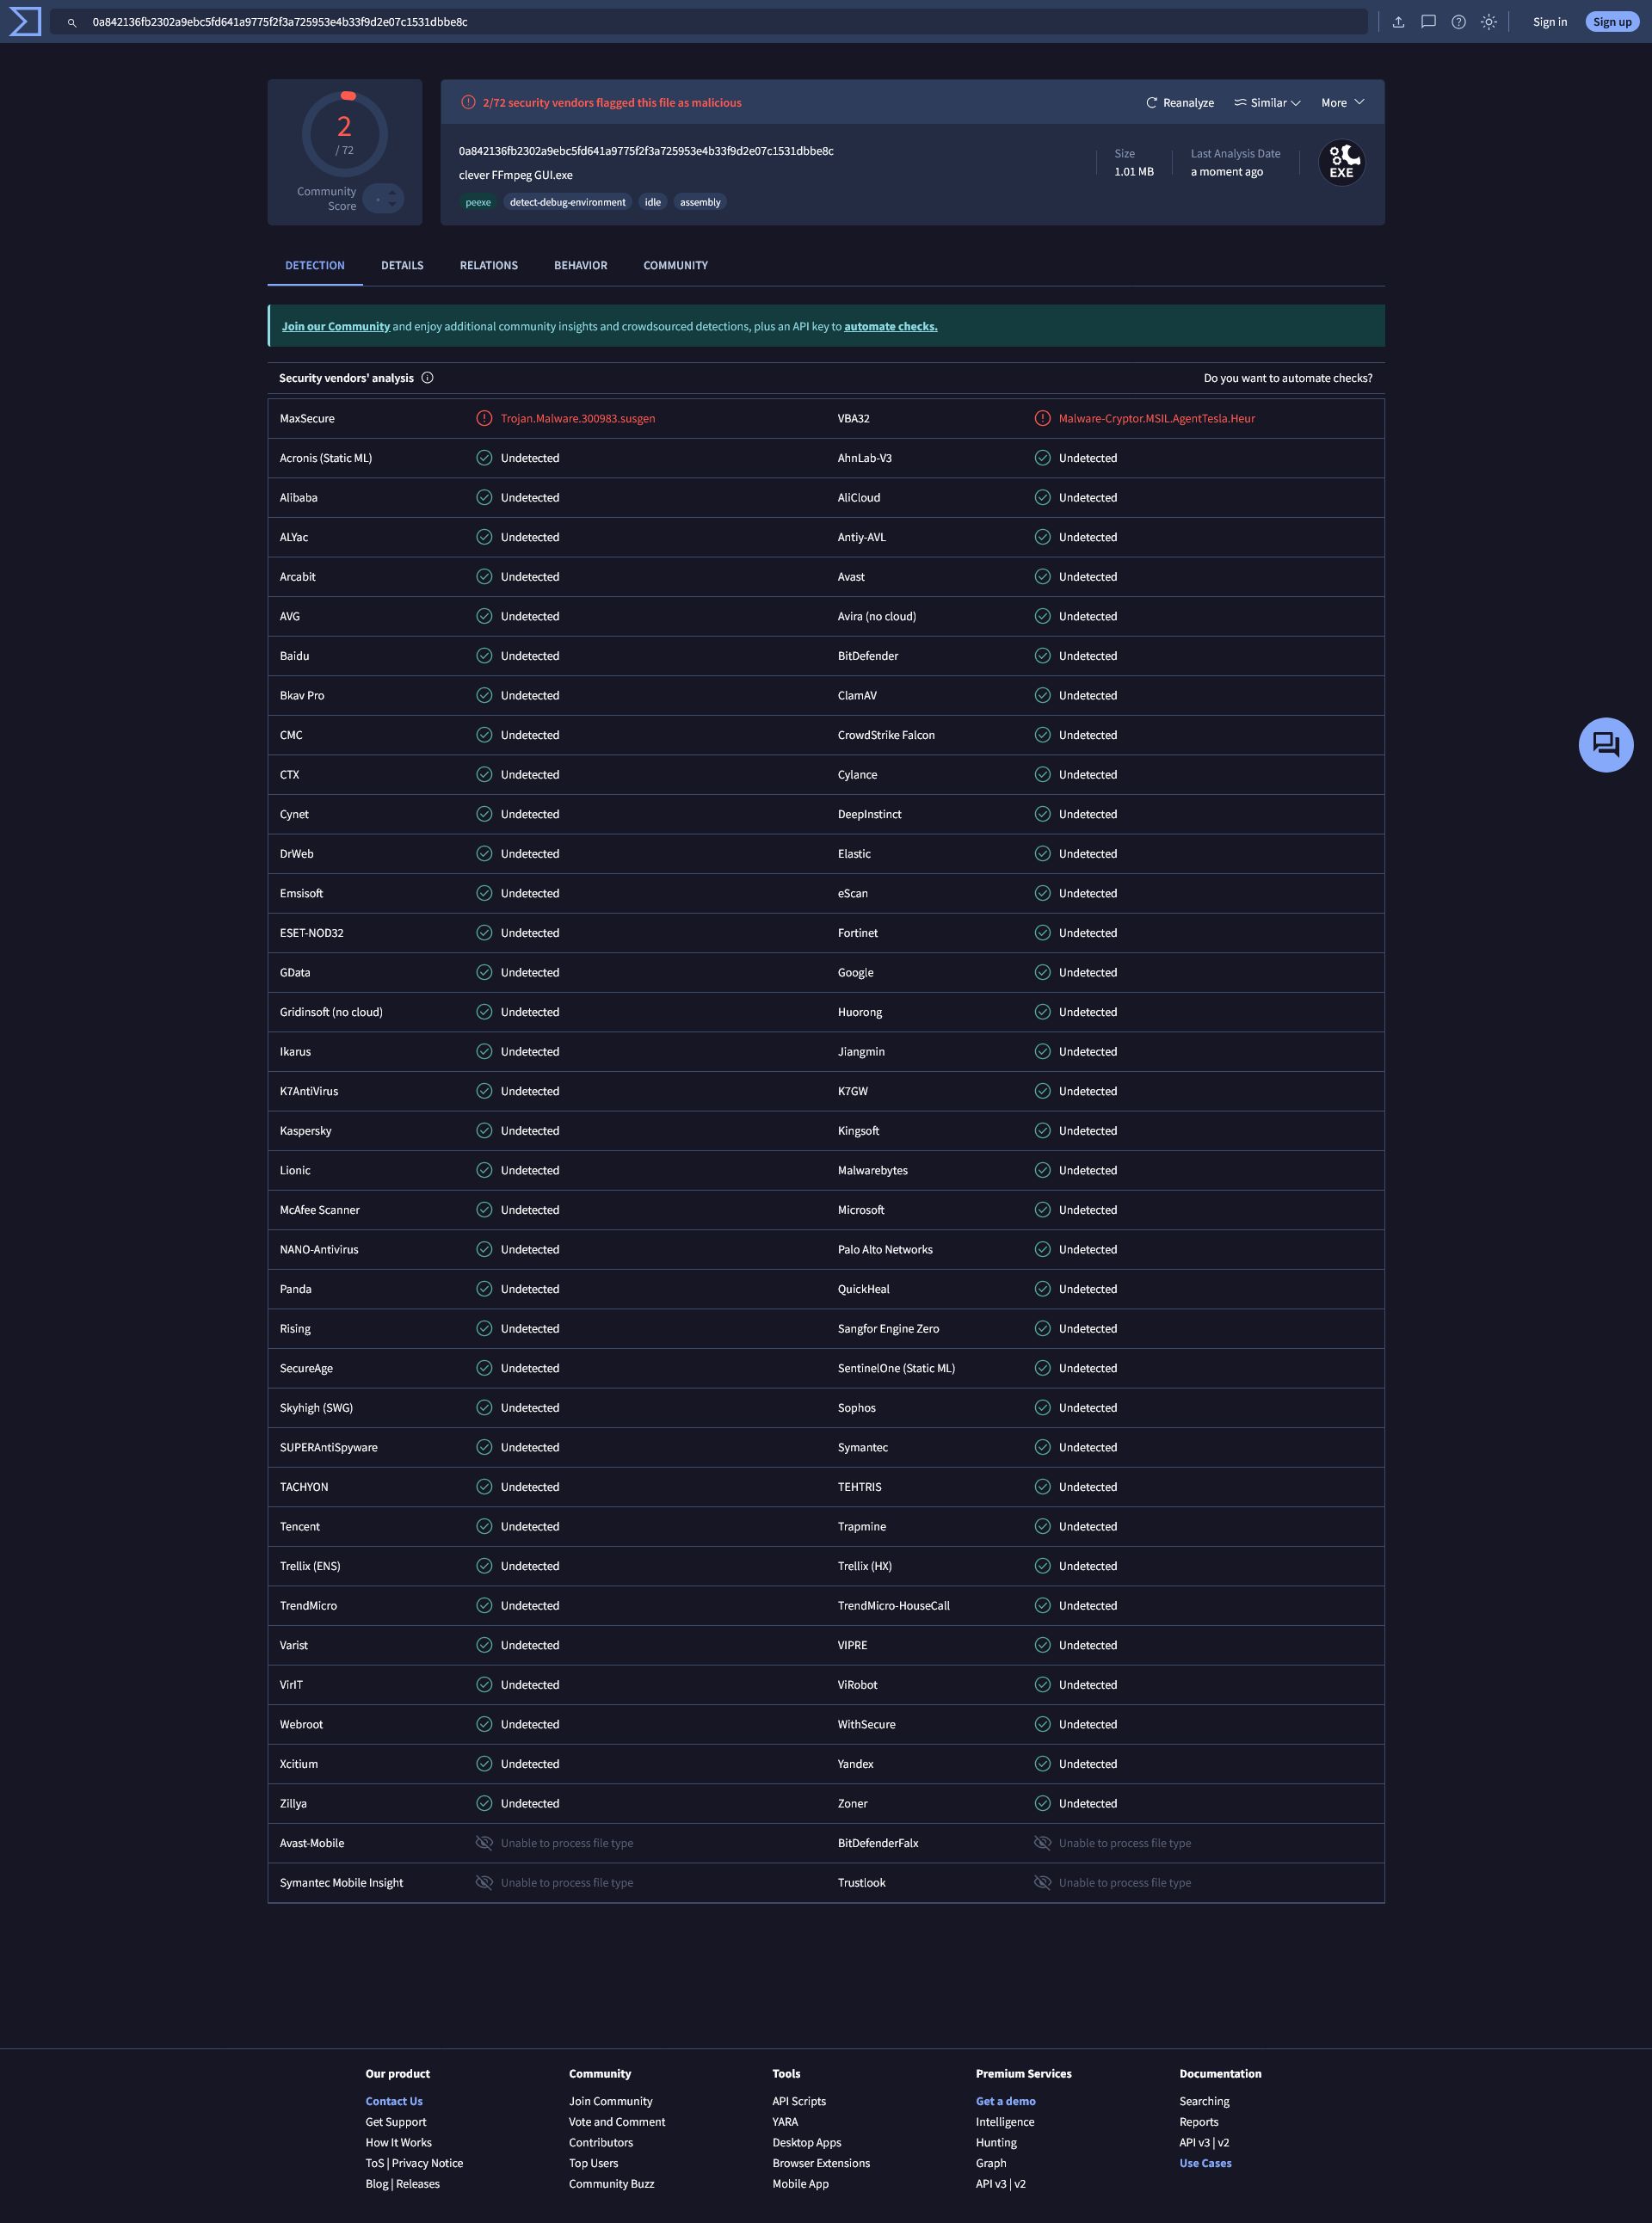This screenshot has height=2223, width=1652.
Task: Click the detect-debug-environment tag
Action: [567, 202]
